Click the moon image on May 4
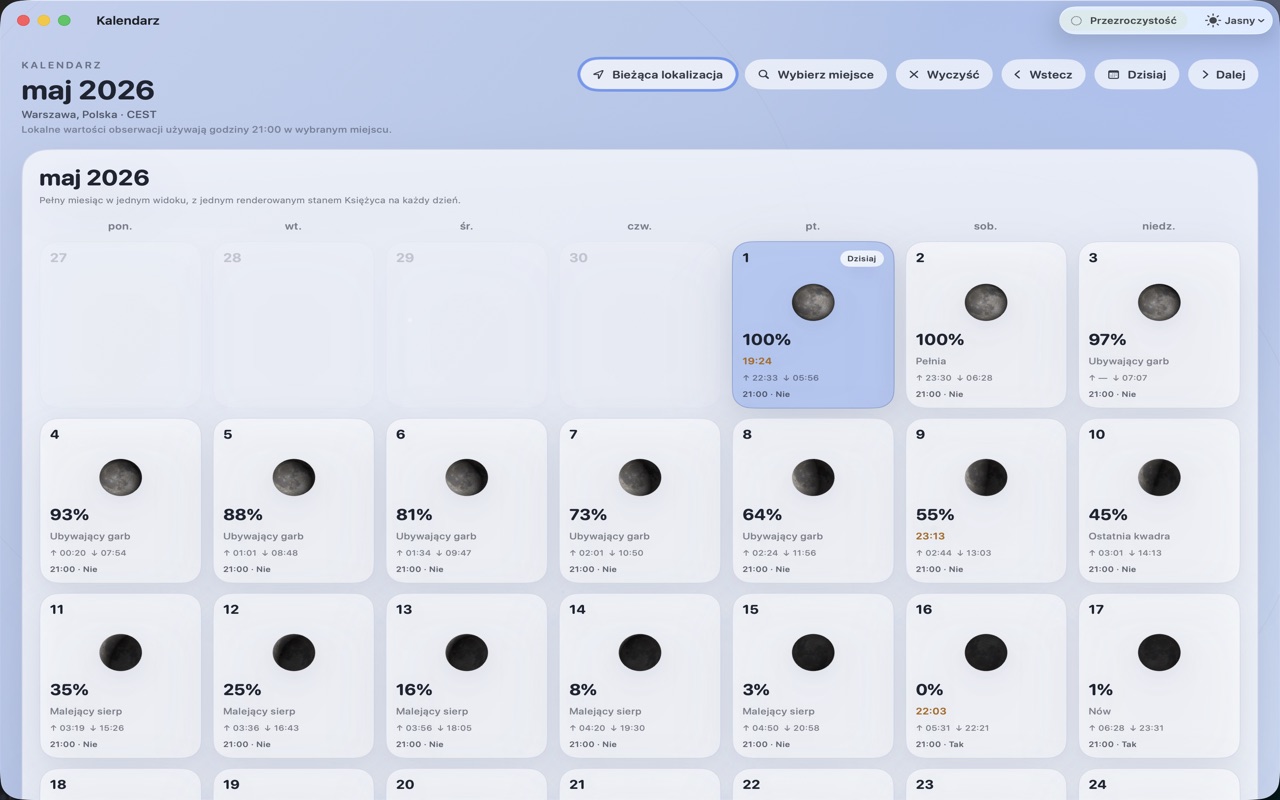This screenshot has width=1280, height=800. (x=120, y=477)
